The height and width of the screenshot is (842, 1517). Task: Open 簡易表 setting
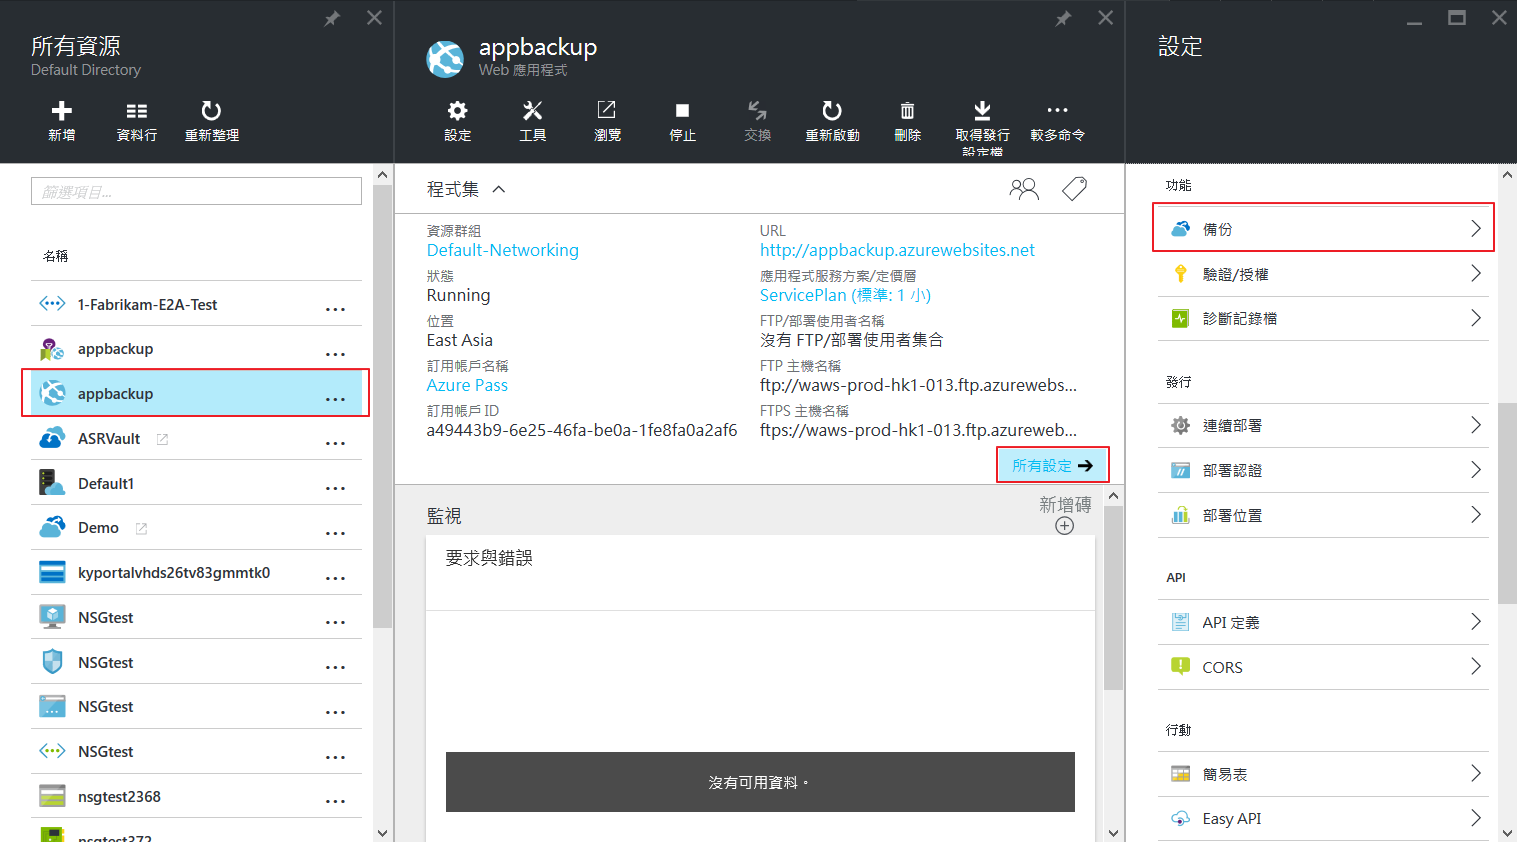pyautogui.click(x=1323, y=774)
